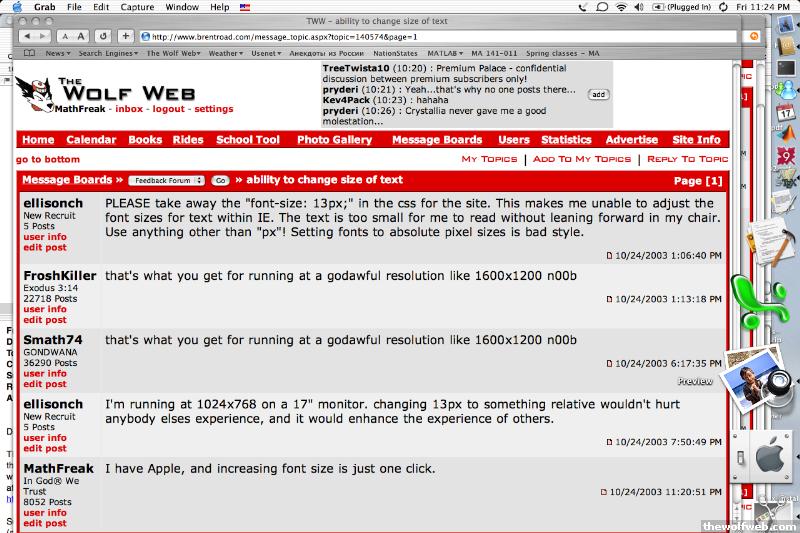Open the Window menu

tap(182, 7)
